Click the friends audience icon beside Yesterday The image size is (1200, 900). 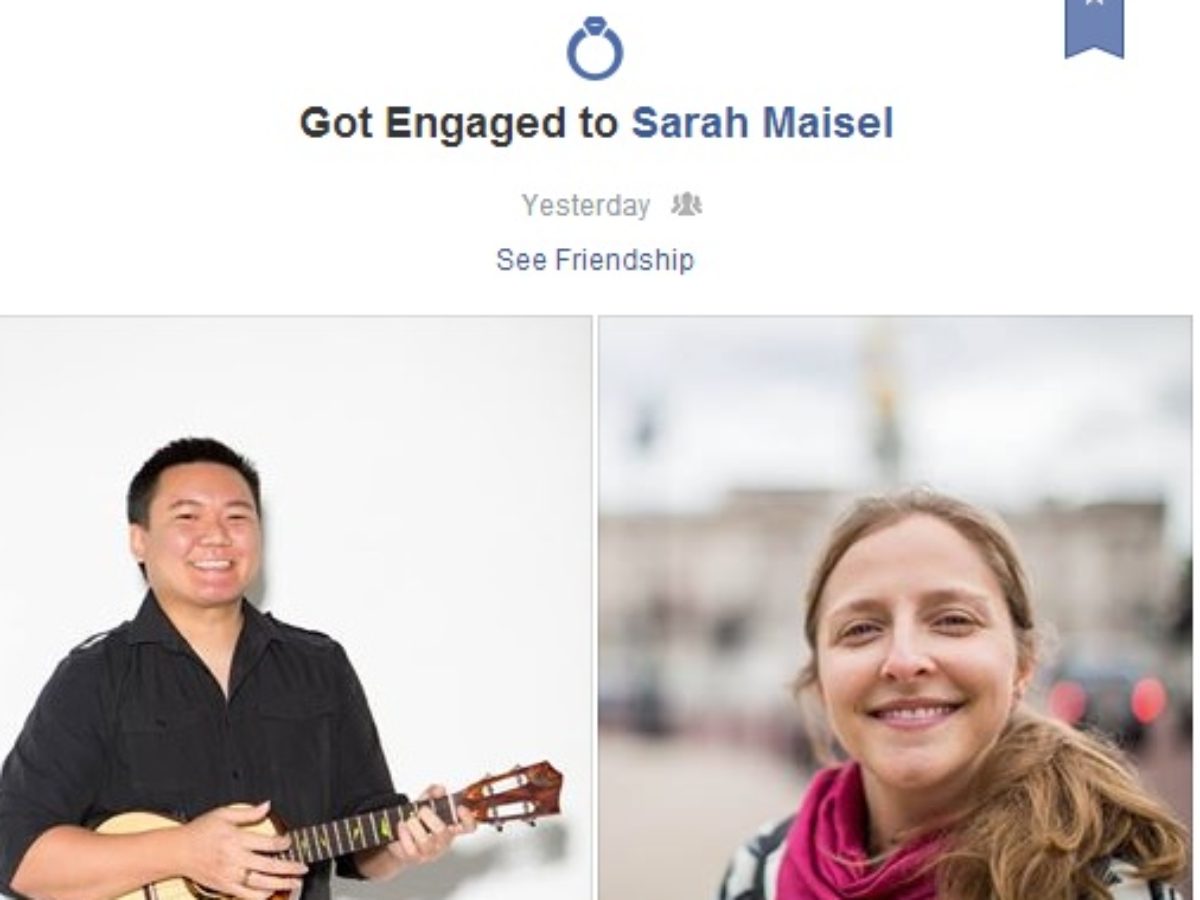point(686,205)
